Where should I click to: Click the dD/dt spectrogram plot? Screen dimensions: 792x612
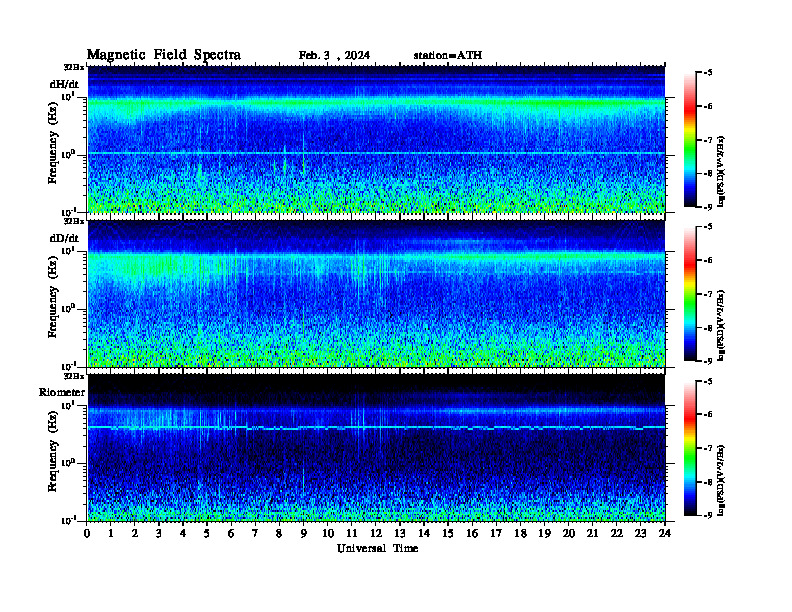pyautogui.click(x=376, y=293)
